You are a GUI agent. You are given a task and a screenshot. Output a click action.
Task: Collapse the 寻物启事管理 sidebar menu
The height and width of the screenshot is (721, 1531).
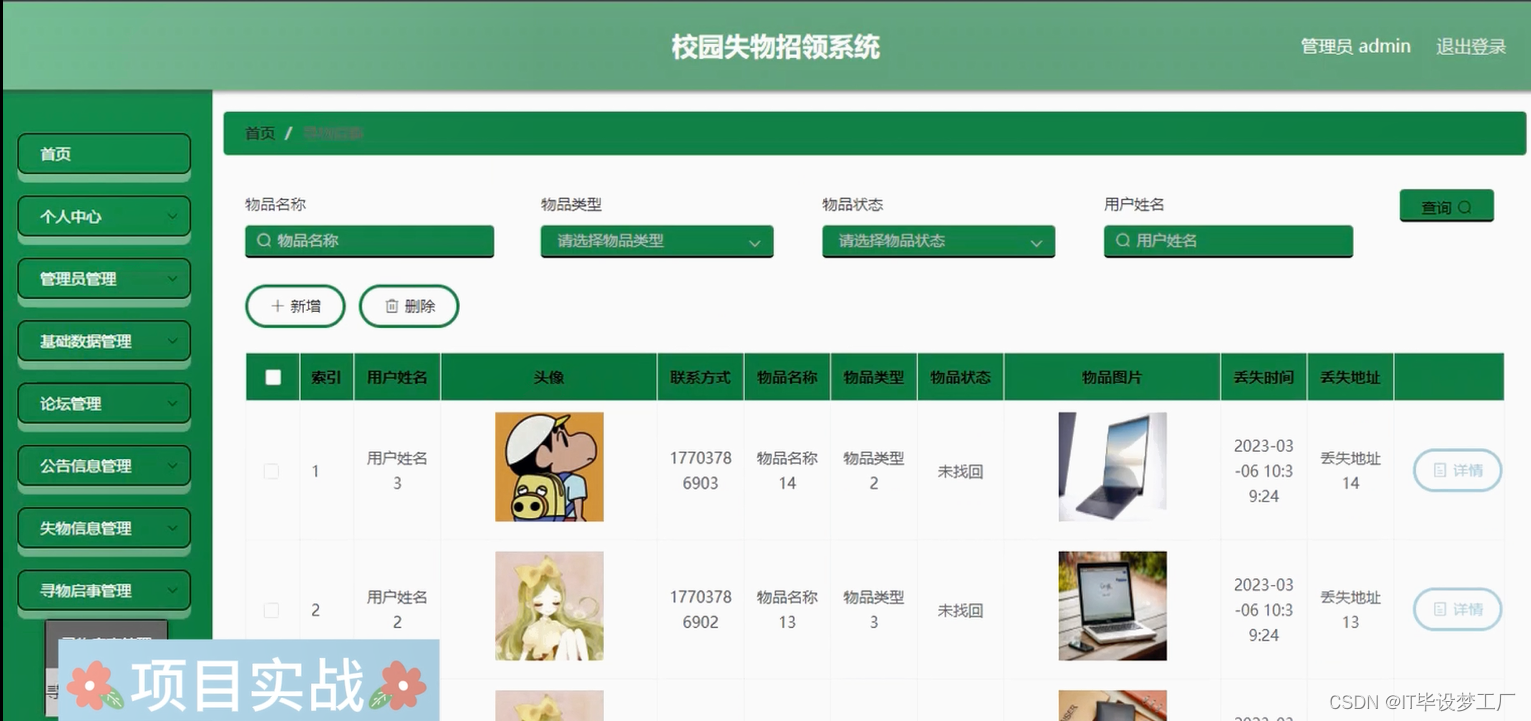[x=104, y=591]
